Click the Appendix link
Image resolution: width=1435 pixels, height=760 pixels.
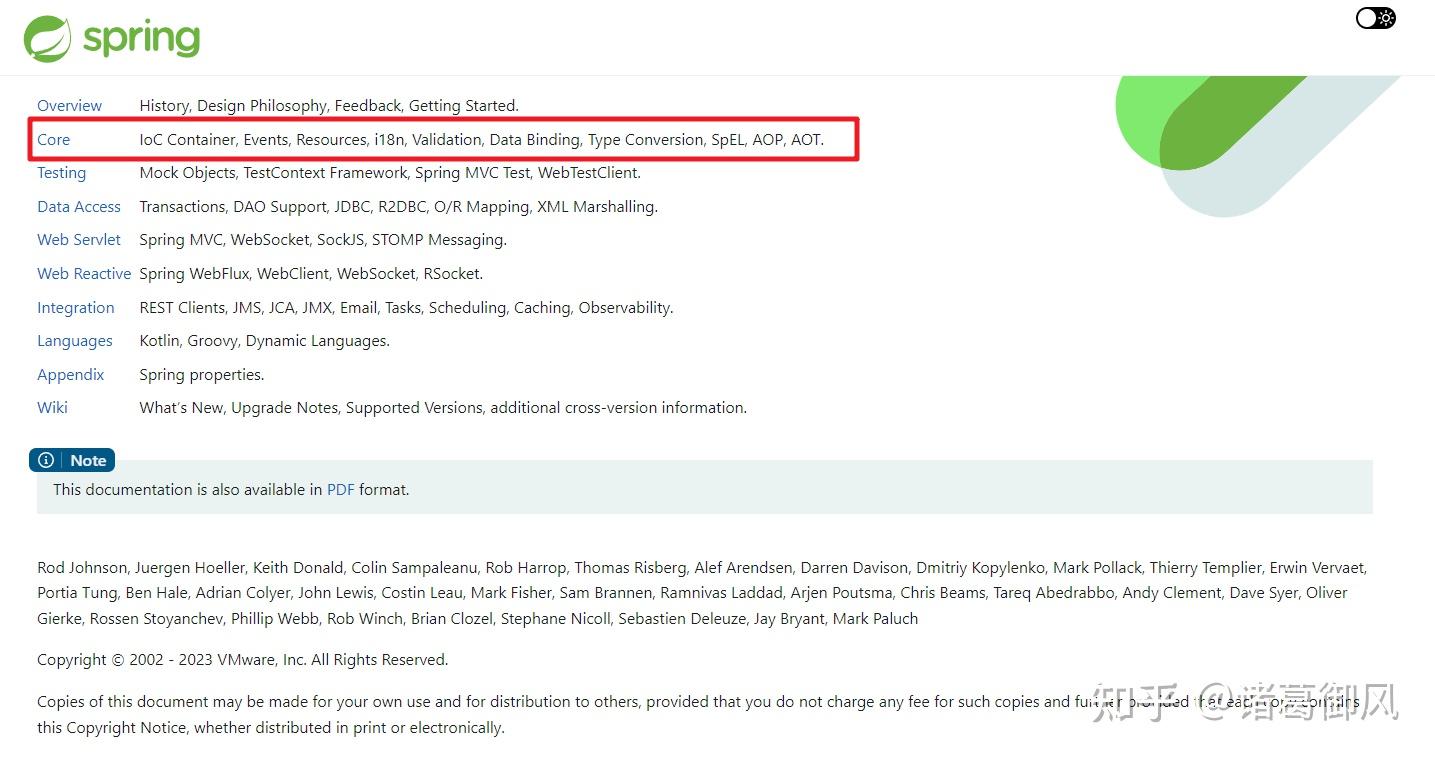[70, 375]
